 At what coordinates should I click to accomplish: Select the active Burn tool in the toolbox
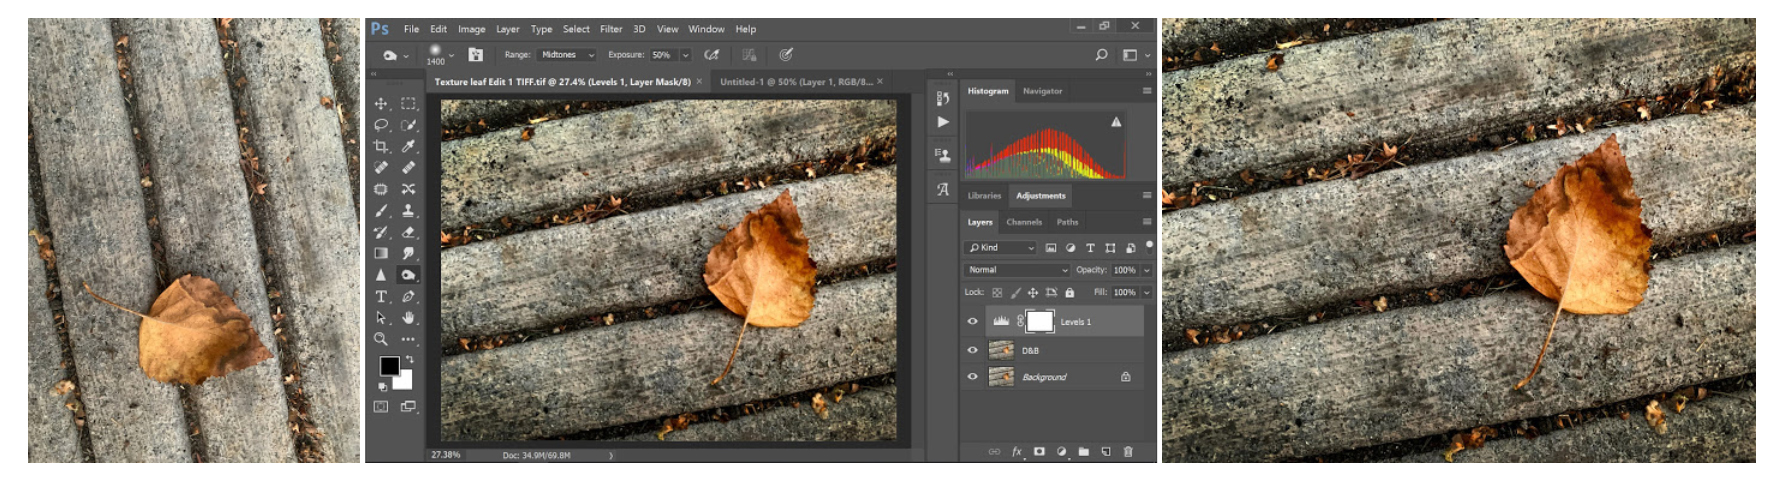point(408,275)
